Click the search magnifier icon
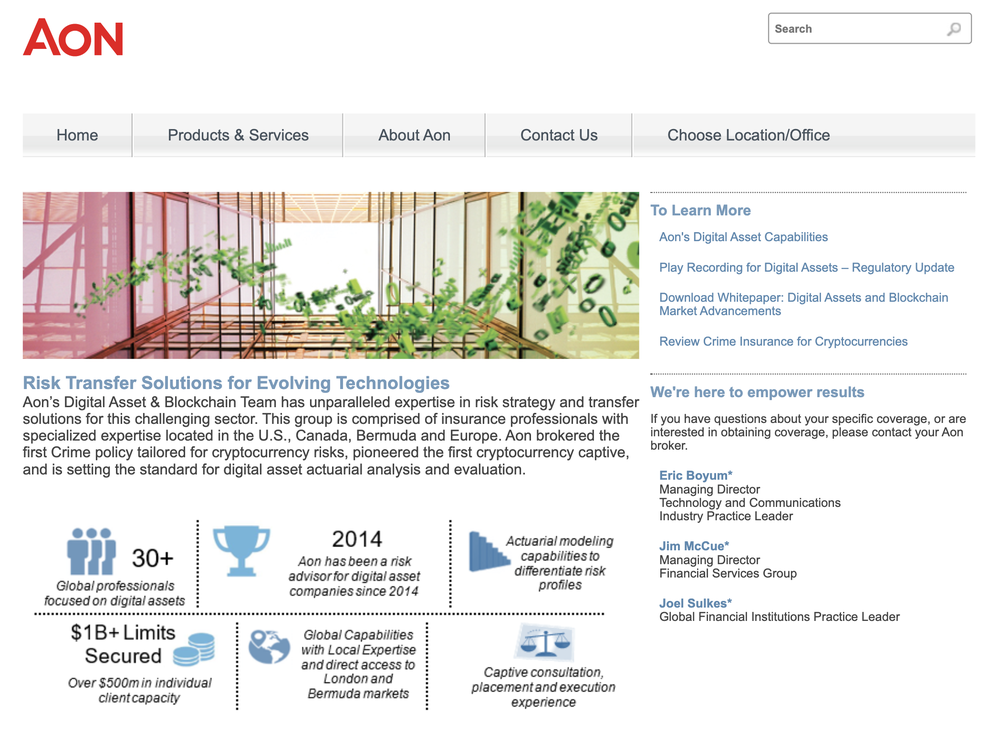The image size is (1000, 739). tap(954, 29)
